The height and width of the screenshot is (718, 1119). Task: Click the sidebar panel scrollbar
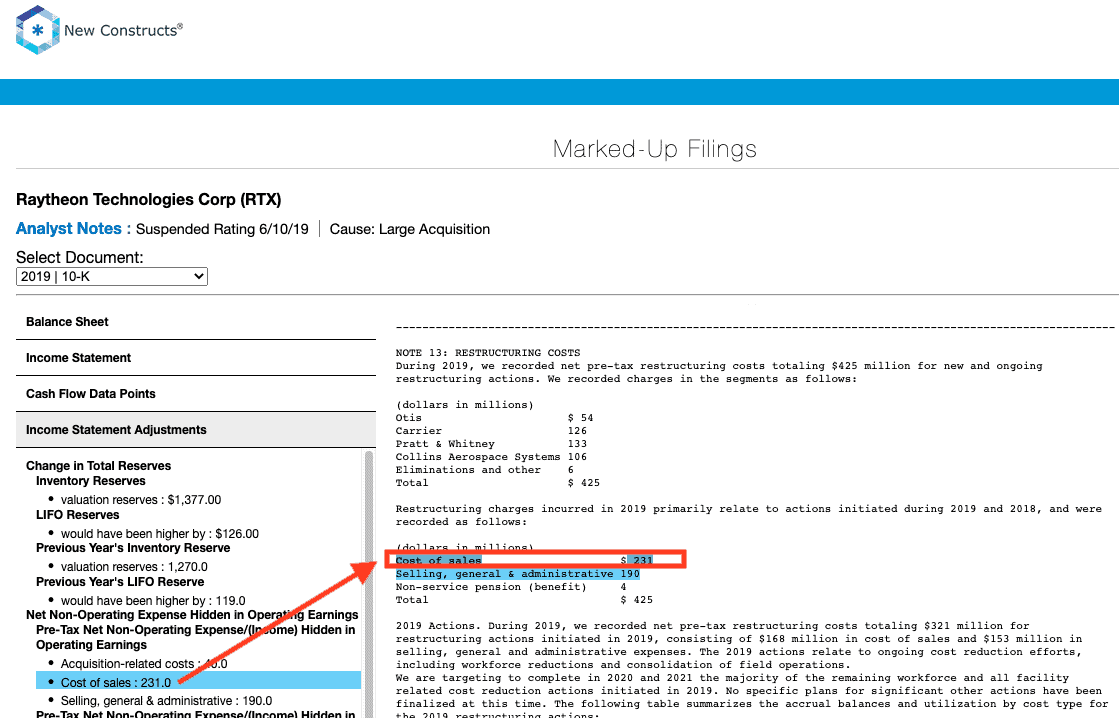point(369,583)
